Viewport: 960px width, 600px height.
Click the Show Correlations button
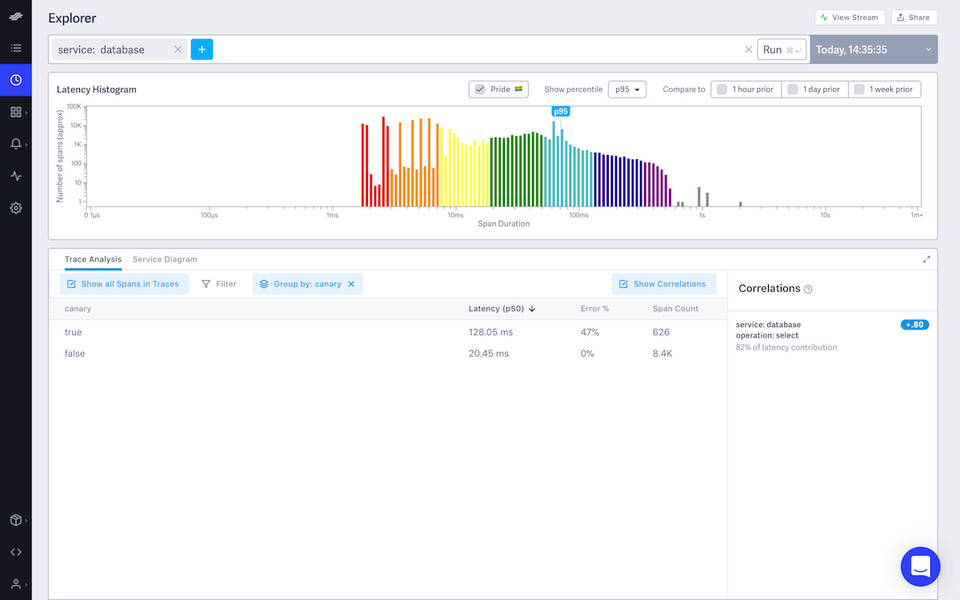(x=664, y=283)
